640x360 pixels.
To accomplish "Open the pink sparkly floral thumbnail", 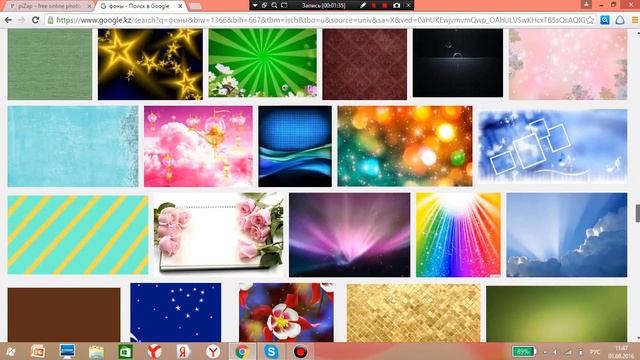I will click(x=568, y=64).
